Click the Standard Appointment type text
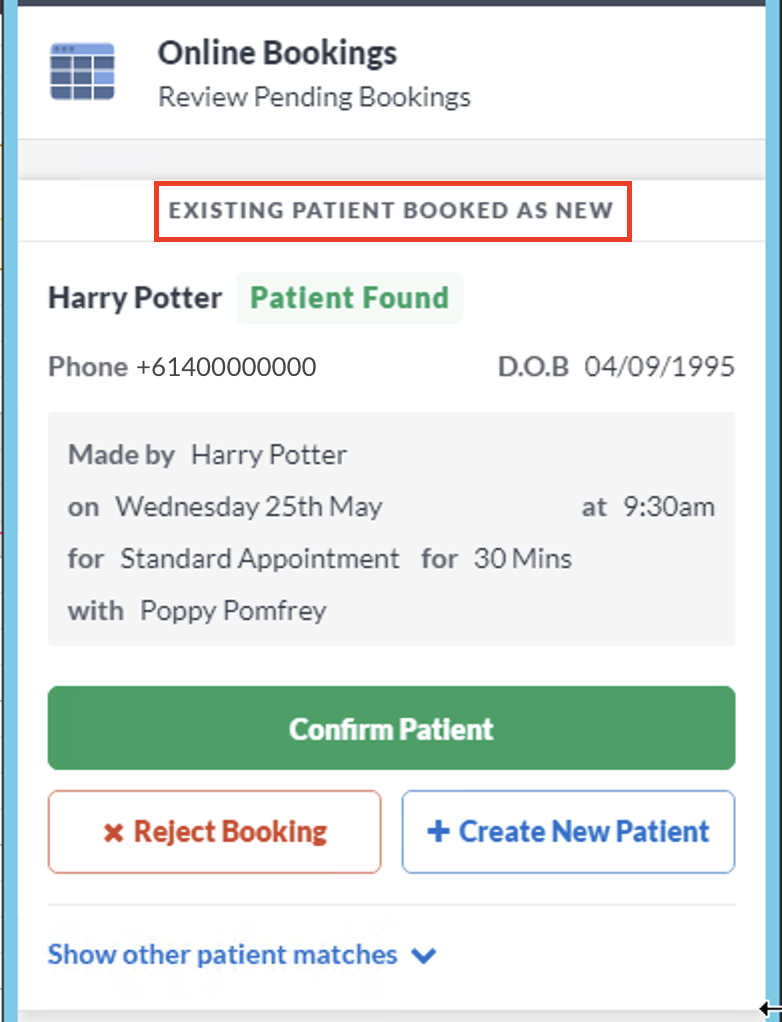This screenshot has height=1022, width=782. [260, 559]
